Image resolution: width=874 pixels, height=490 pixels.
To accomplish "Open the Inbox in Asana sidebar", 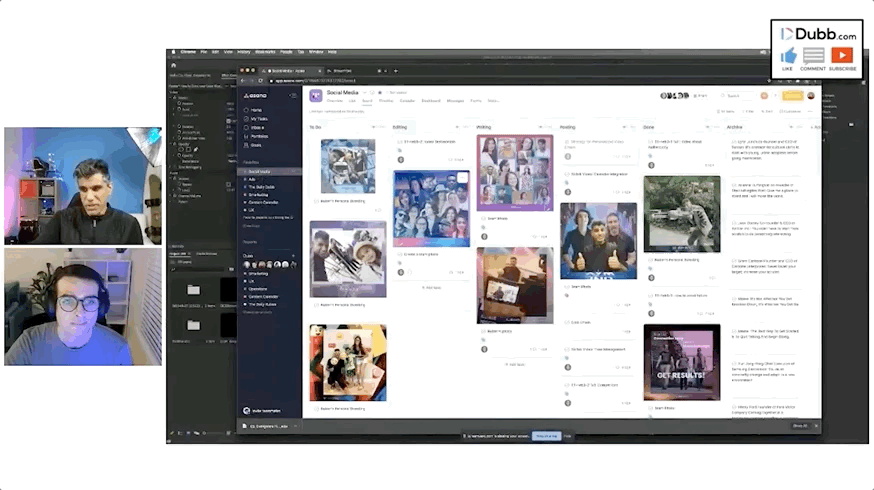I will (254, 128).
